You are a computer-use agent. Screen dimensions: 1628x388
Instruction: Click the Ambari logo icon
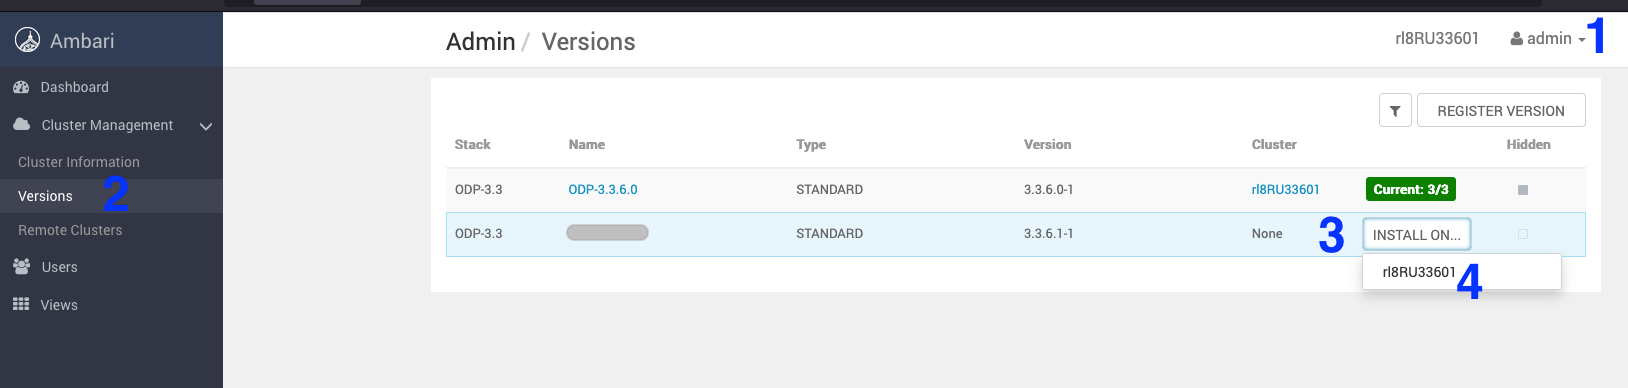[27, 40]
